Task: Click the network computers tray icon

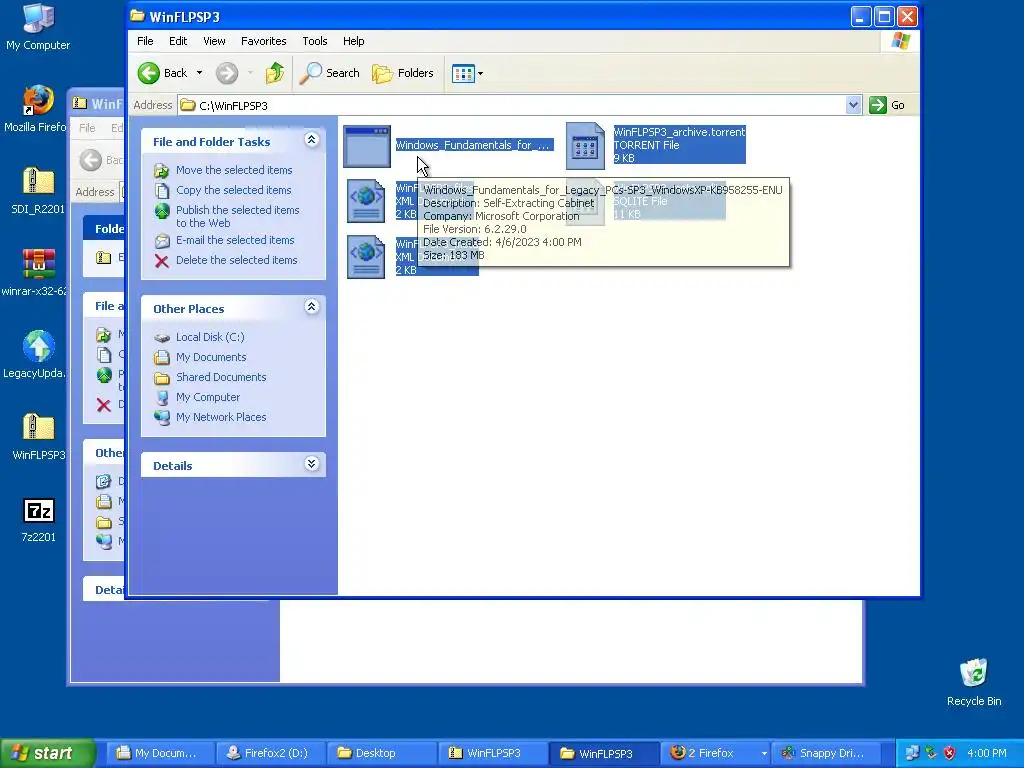Action: (x=912, y=753)
